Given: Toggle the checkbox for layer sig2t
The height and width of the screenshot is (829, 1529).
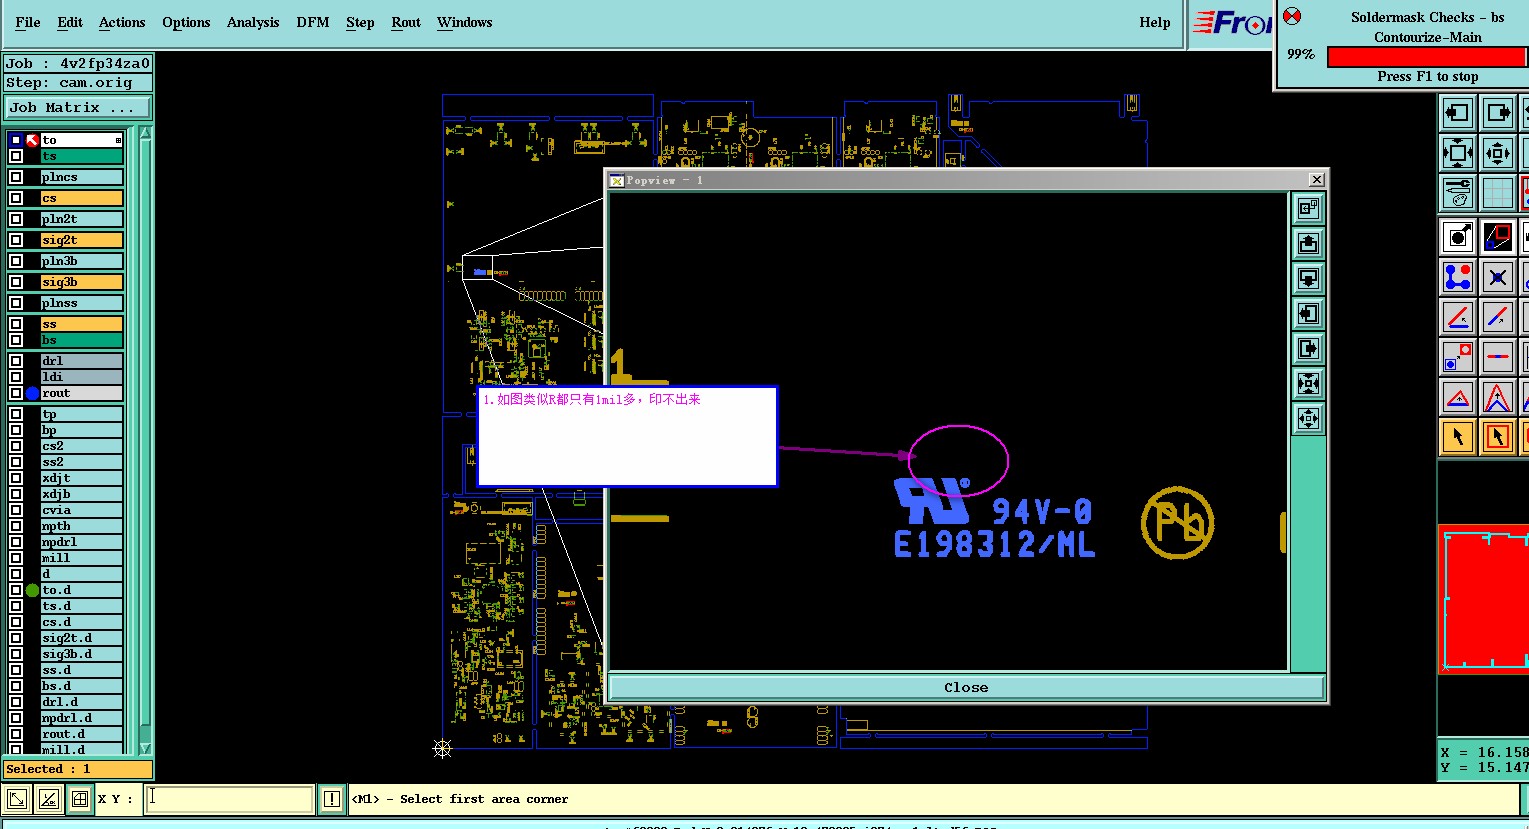Looking at the screenshot, I should click(x=16, y=240).
